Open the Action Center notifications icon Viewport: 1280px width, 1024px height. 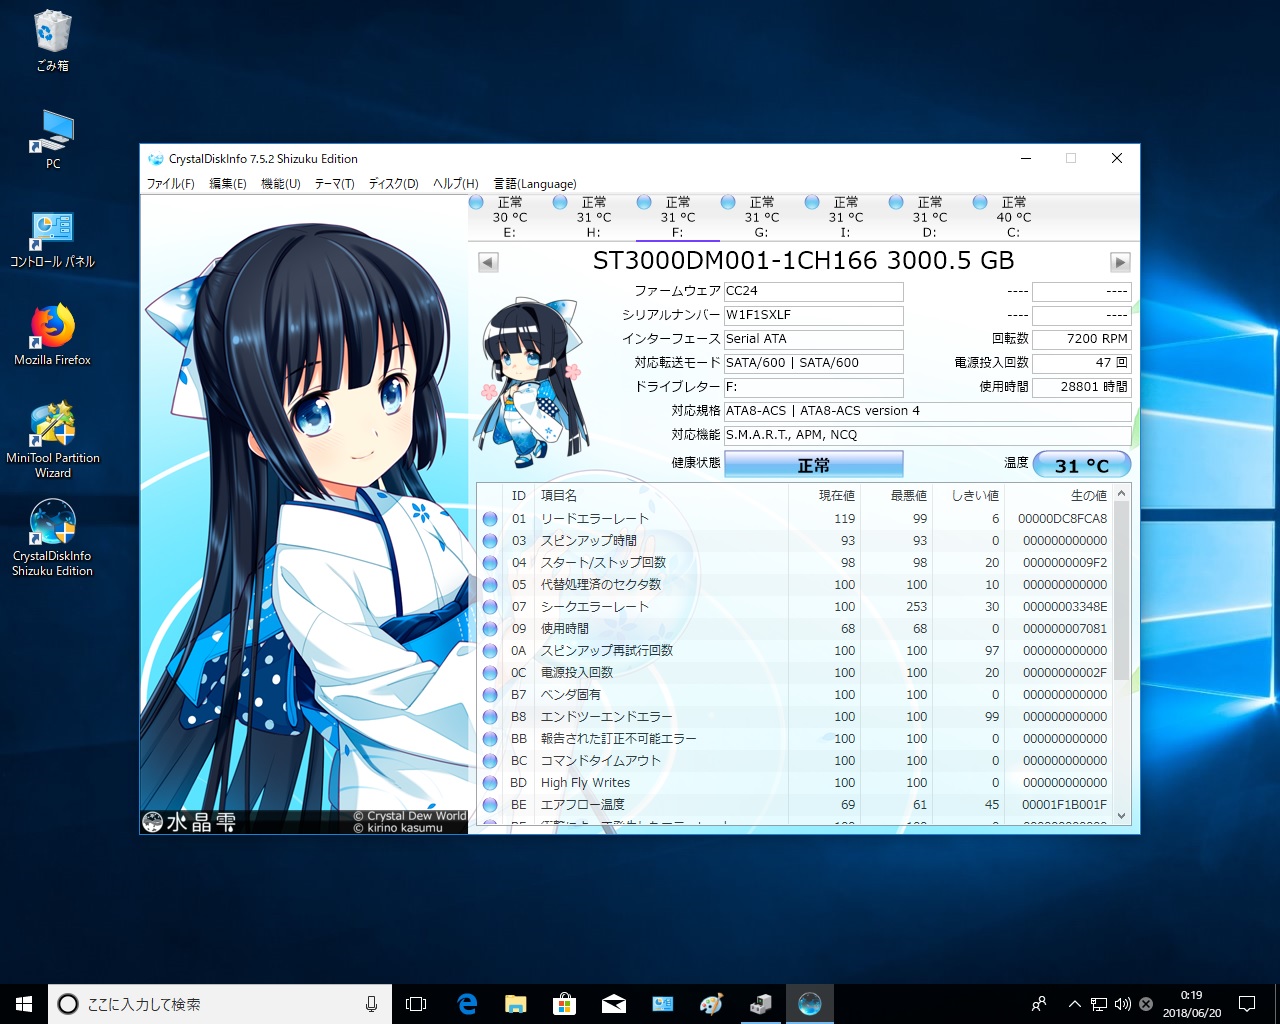pos(1247,1004)
